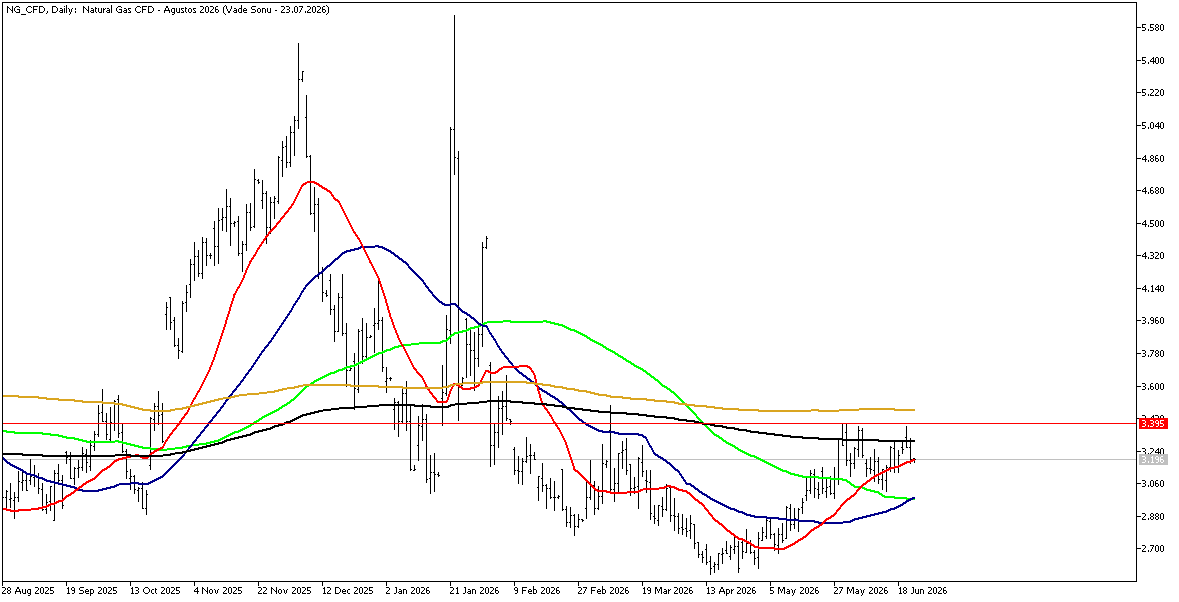Viewport: 1179px width, 602px height.
Task: Select the 9 Feb 2026 time label
Action: [x=537, y=591]
